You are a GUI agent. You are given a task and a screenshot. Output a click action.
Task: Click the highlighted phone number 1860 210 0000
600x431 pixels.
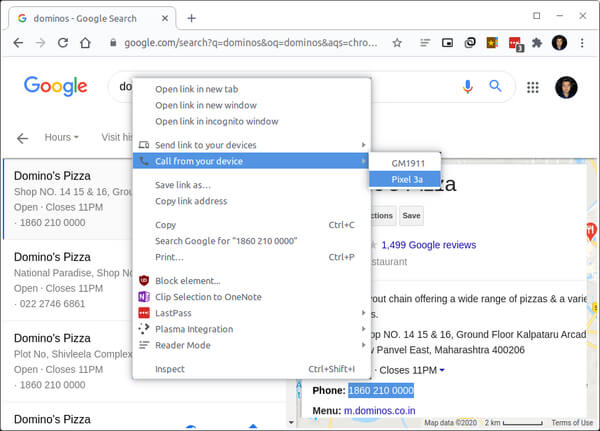[x=381, y=390]
